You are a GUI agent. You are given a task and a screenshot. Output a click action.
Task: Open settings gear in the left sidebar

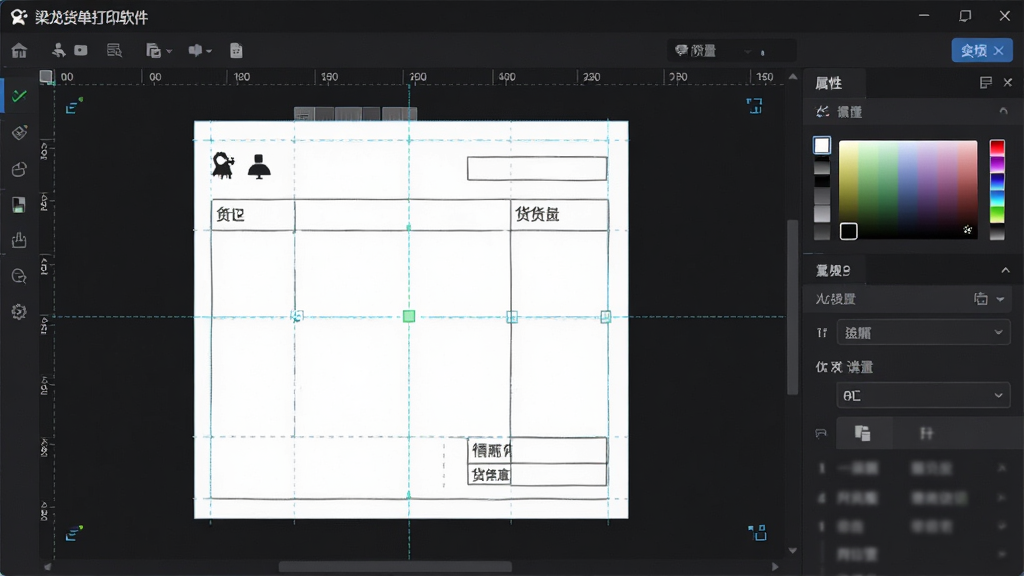[19, 312]
